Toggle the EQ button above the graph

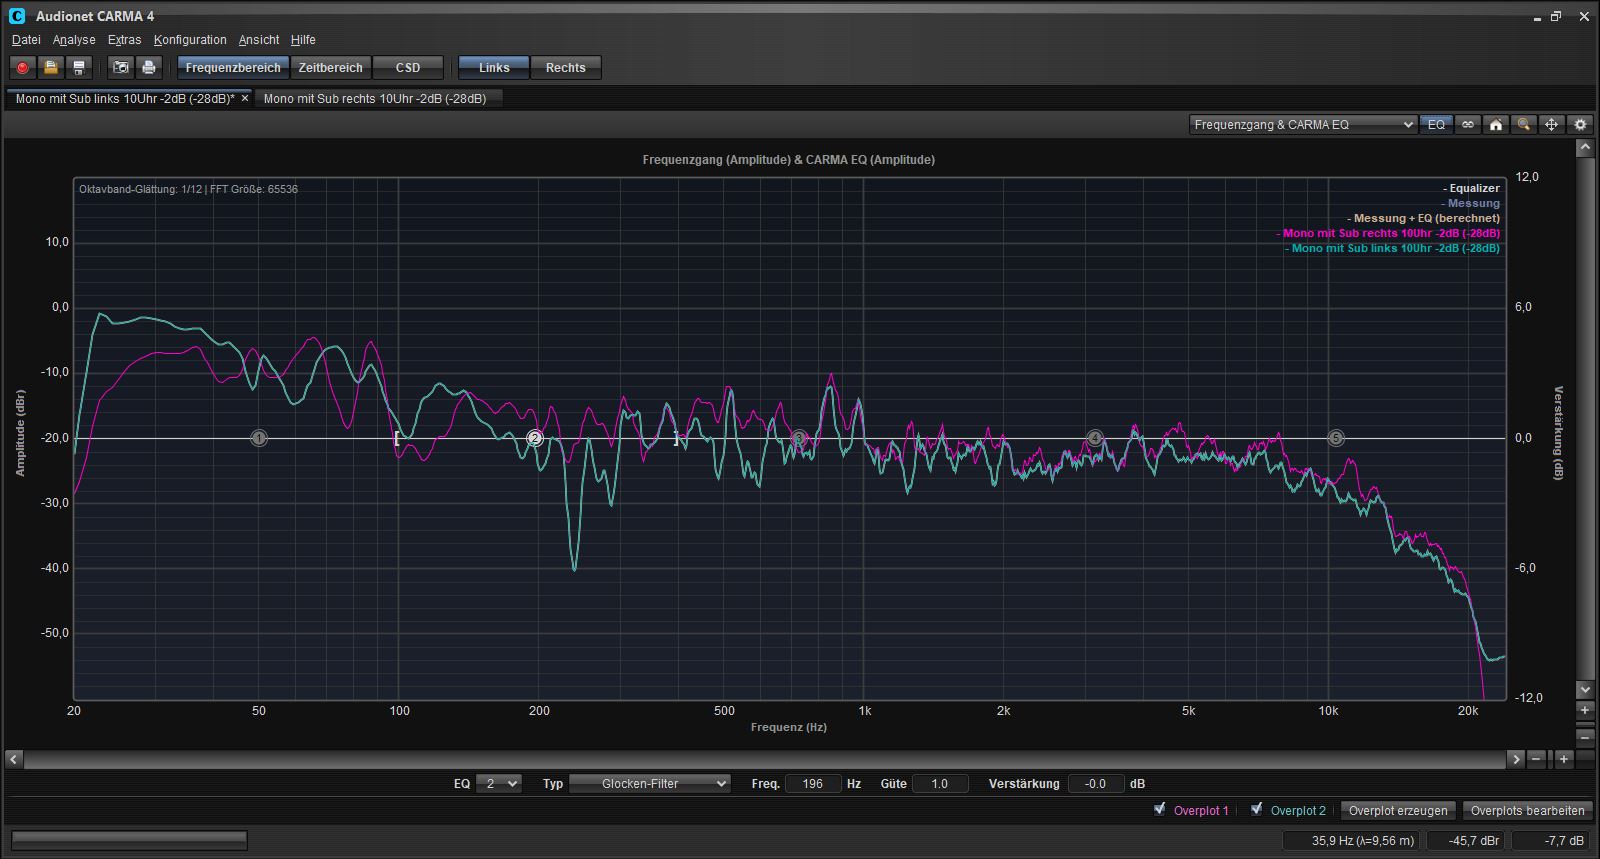tap(1436, 125)
